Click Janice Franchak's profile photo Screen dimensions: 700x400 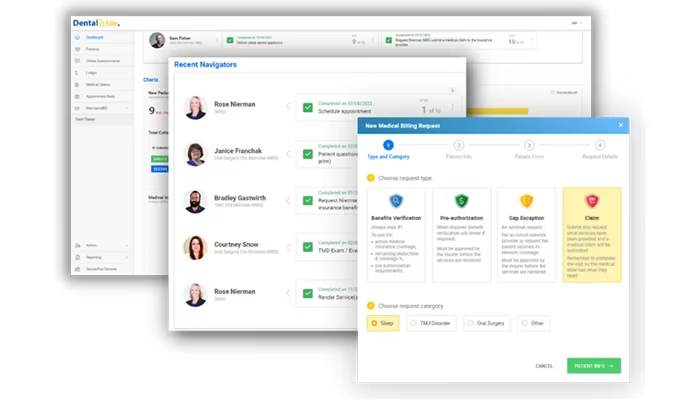click(x=195, y=154)
